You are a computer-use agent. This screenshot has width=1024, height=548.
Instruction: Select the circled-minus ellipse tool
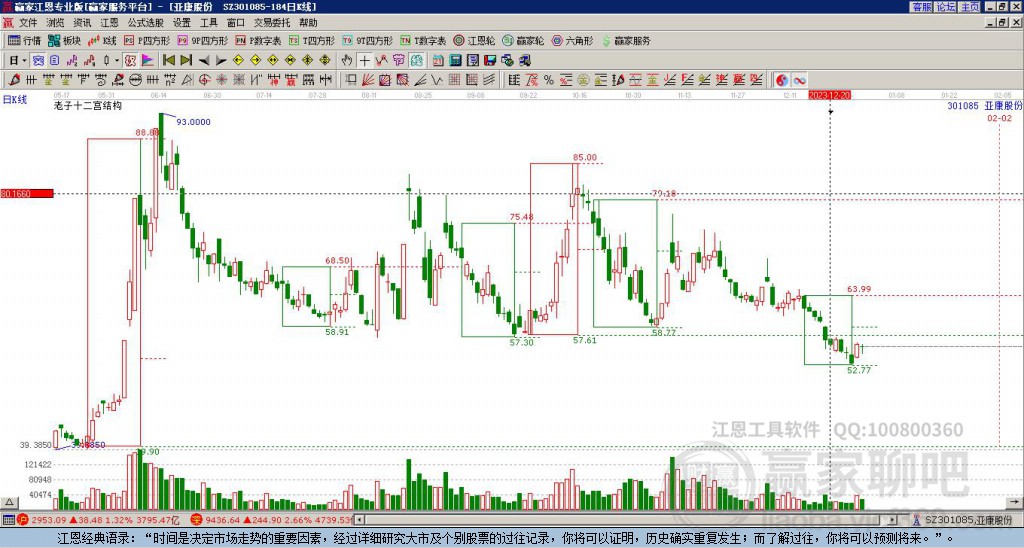(135, 80)
